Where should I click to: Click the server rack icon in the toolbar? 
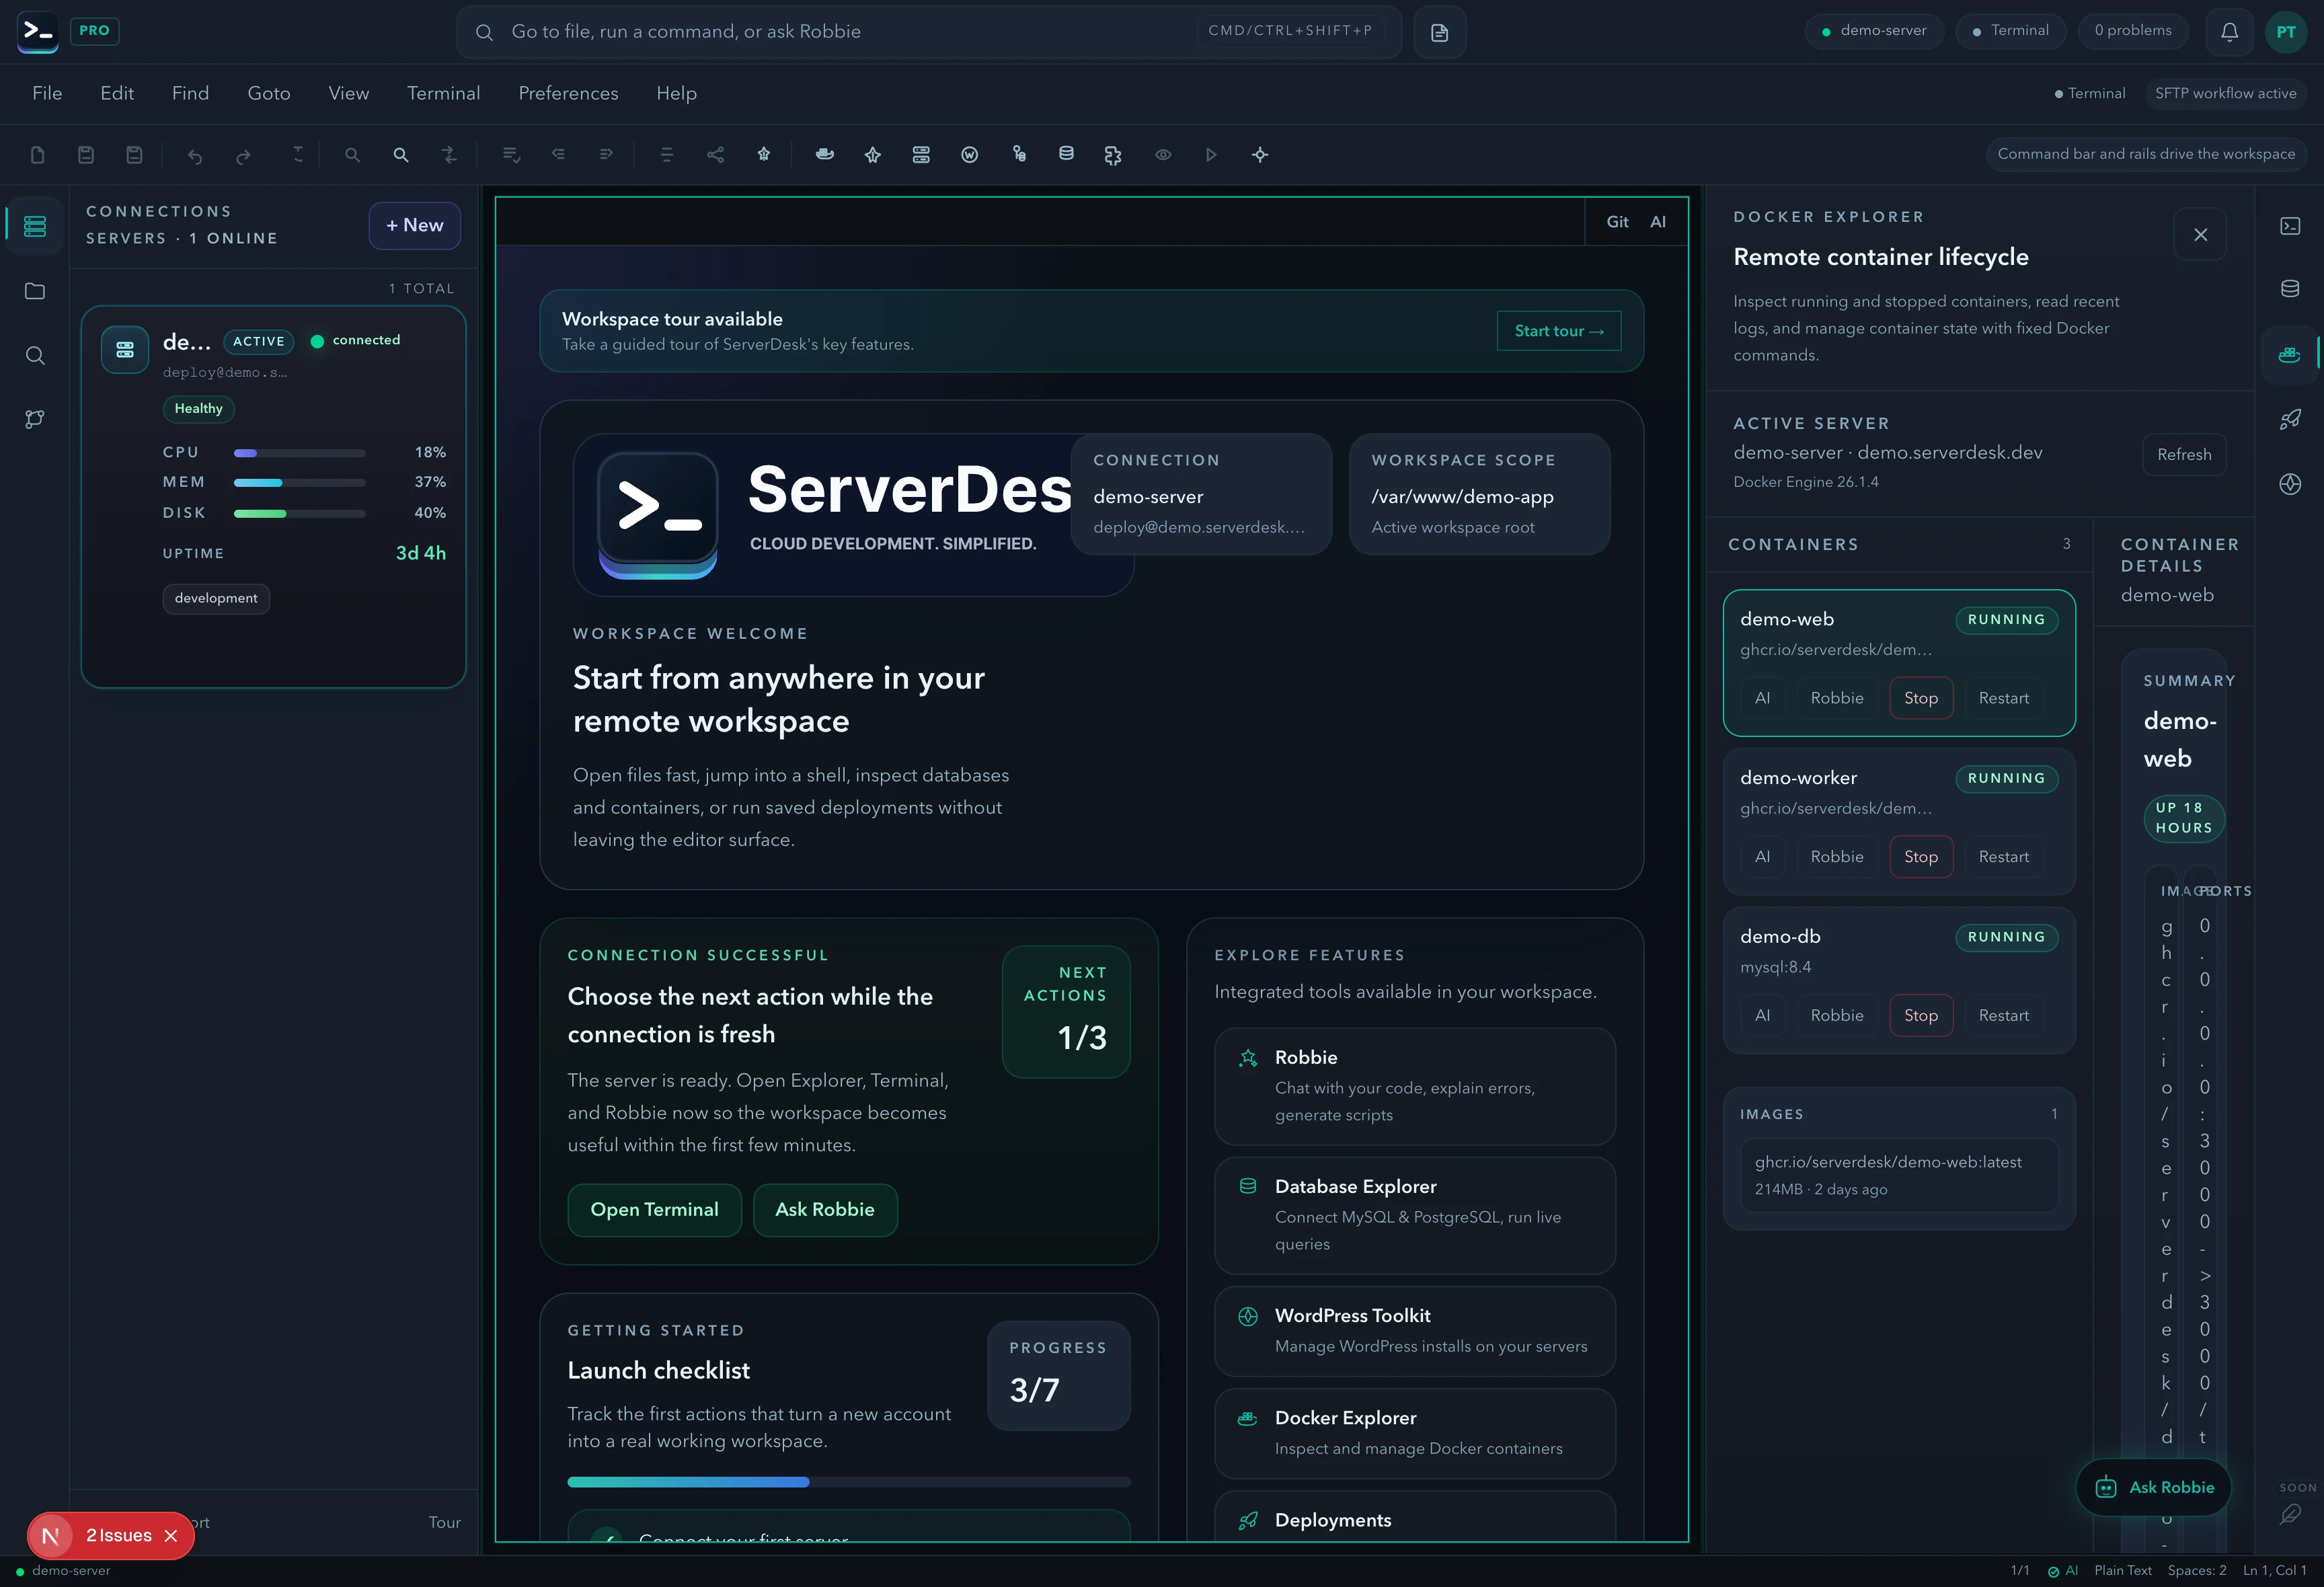coord(921,155)
